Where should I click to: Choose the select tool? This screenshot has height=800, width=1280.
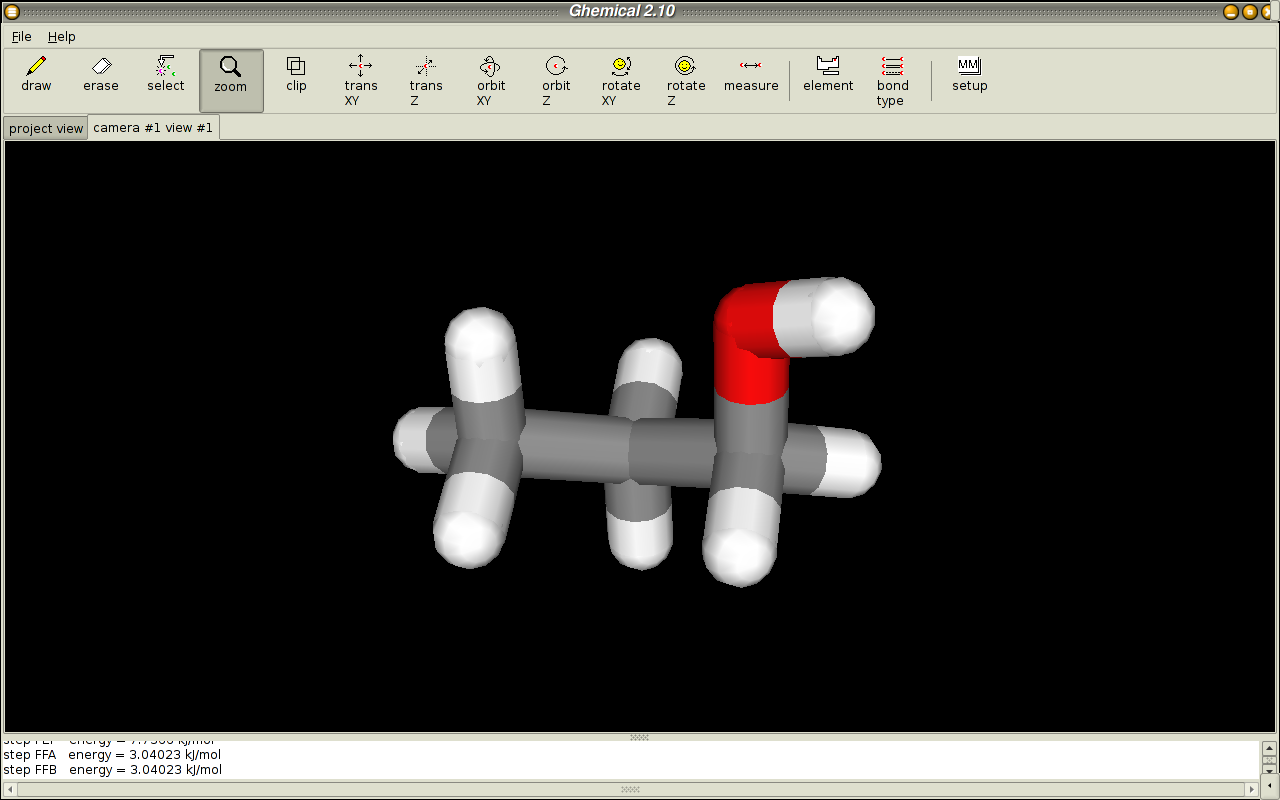coord(166,75)
